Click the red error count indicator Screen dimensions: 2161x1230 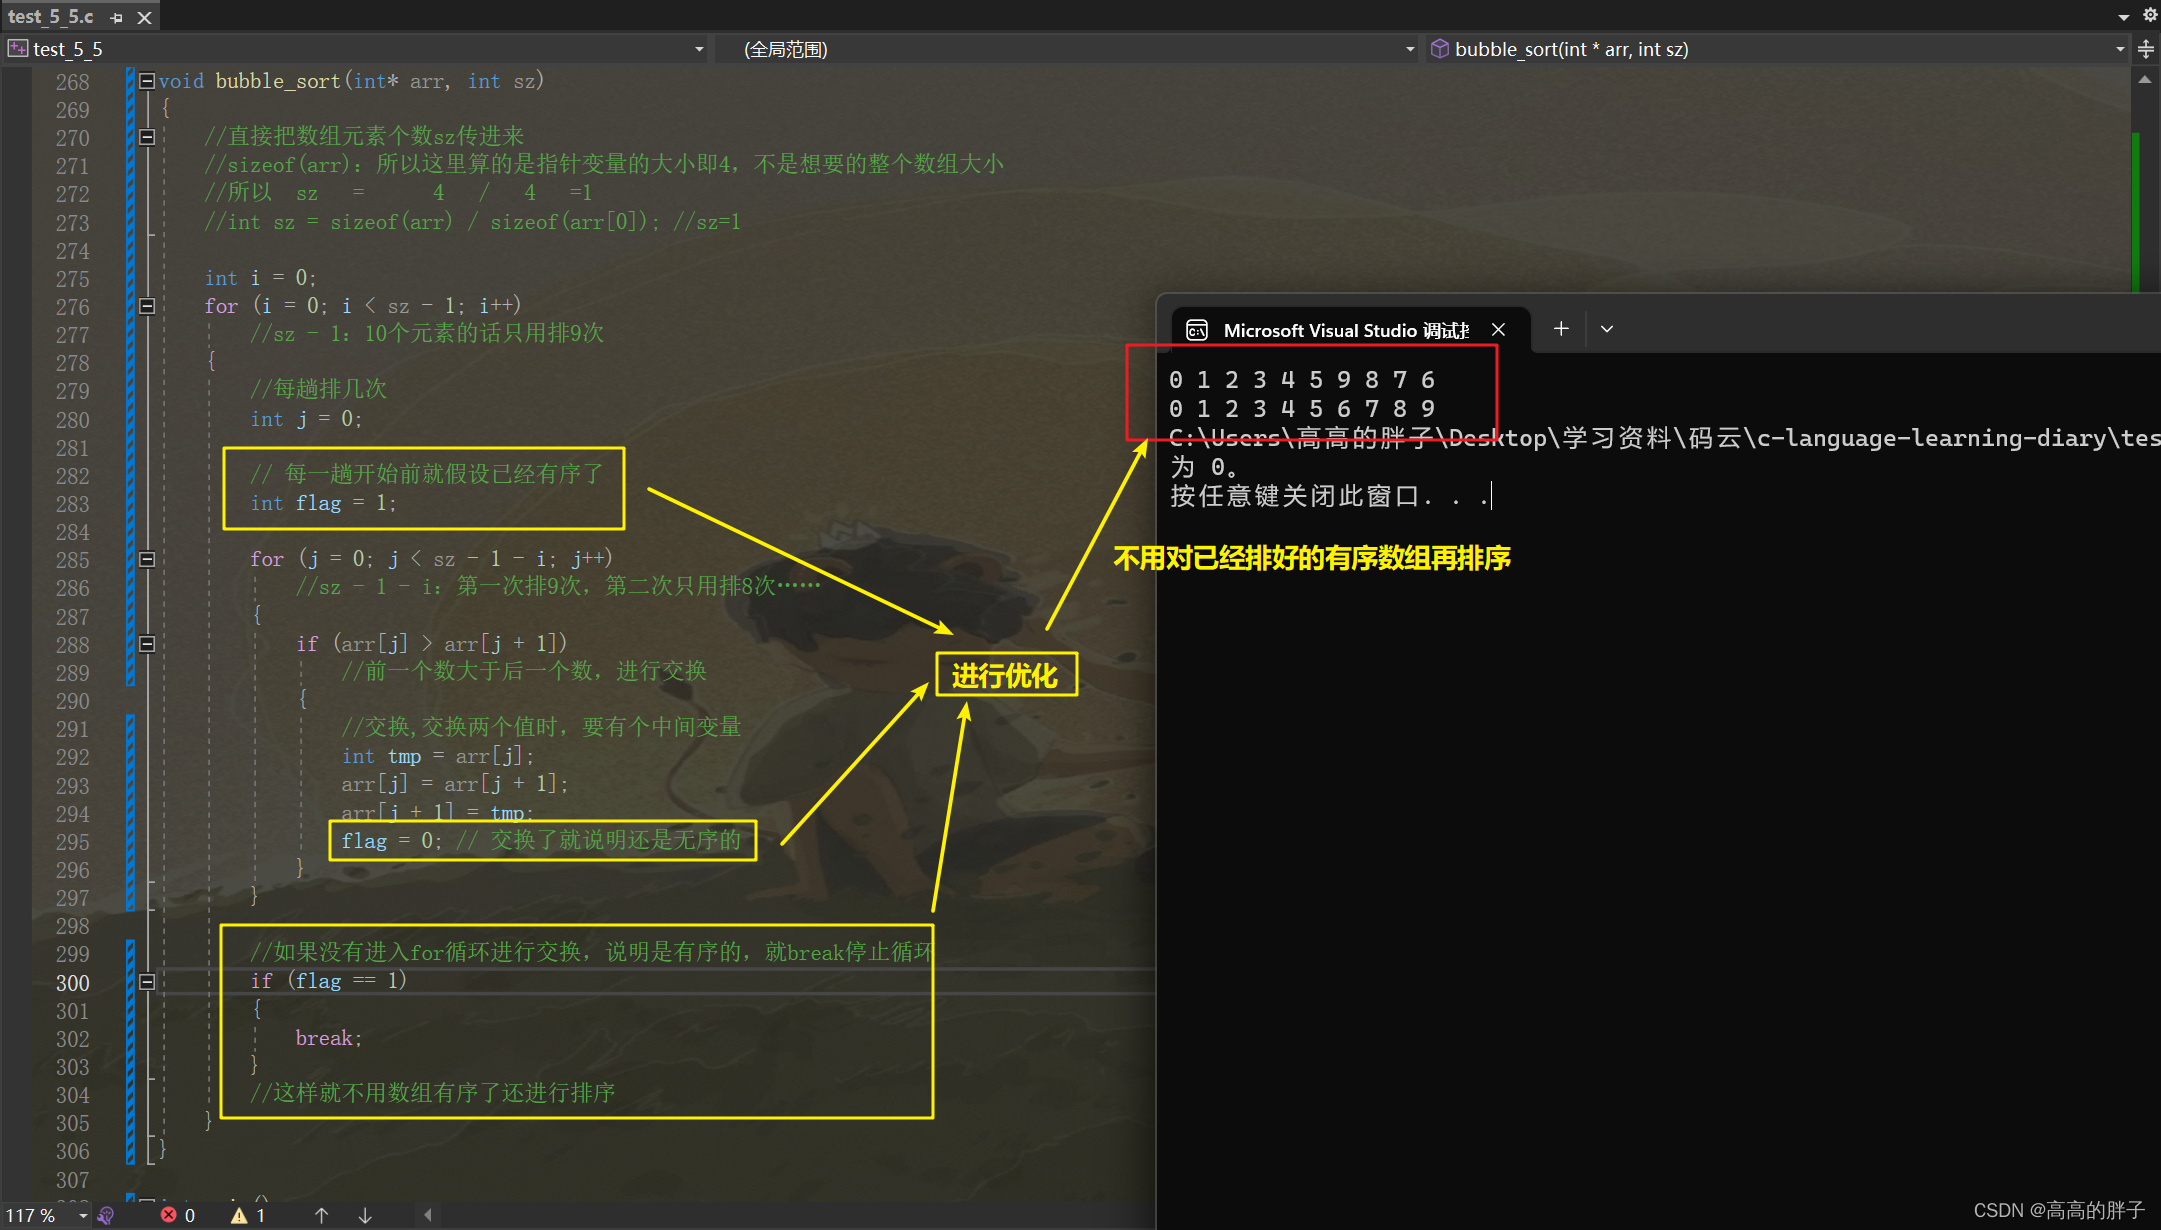(x=178, y=1215)
